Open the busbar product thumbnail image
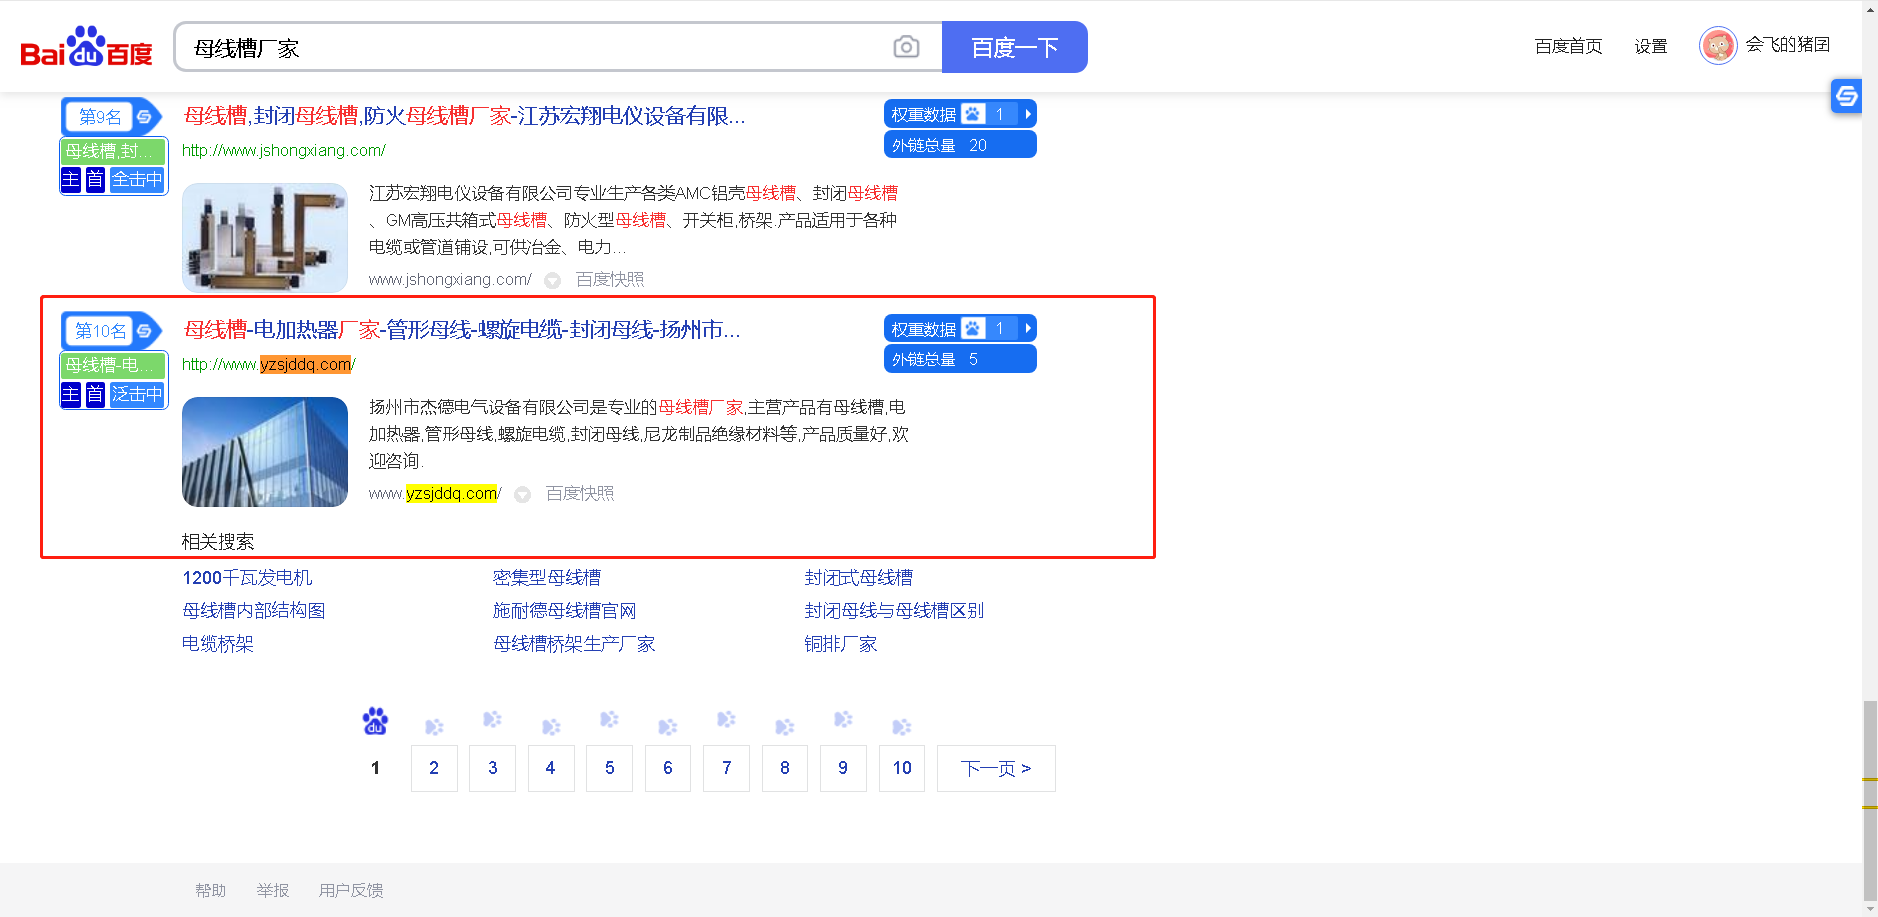Viewport: 1878px width, 917px height. (x=265, y=238)
